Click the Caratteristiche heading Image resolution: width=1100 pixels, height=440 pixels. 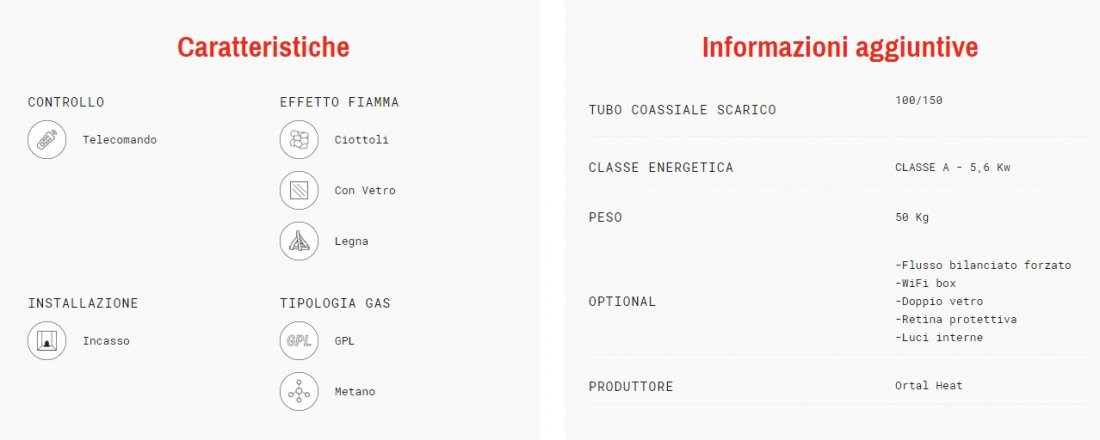[x=263, y=47]
